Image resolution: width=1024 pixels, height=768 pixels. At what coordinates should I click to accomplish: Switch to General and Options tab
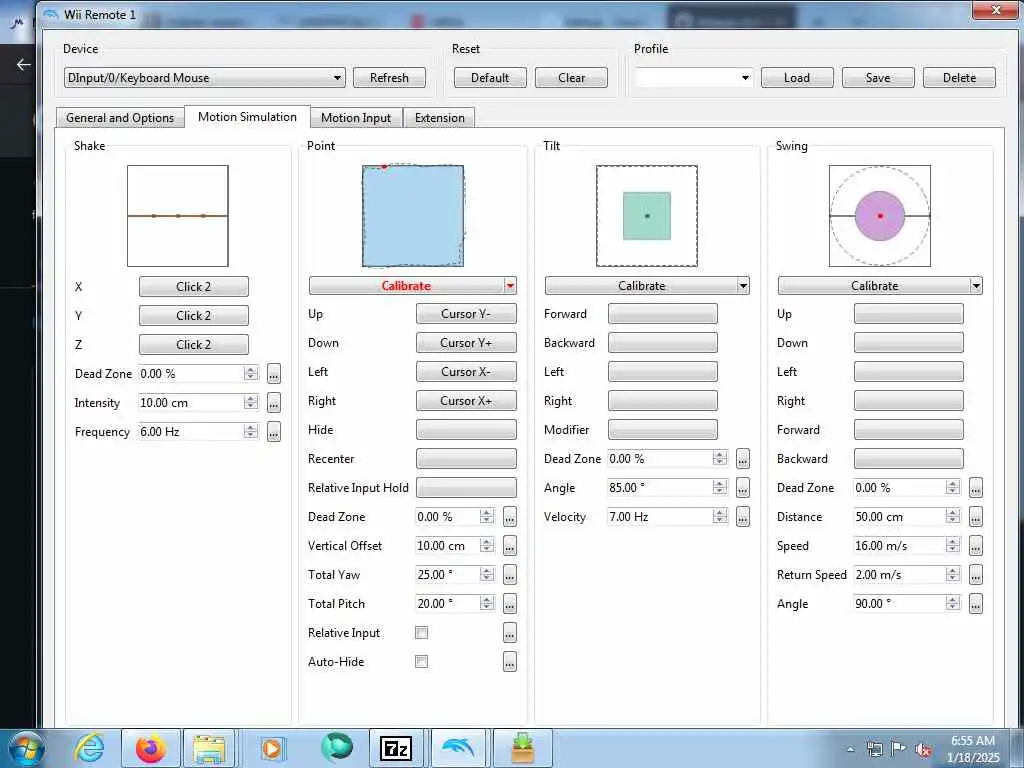tap(120, 118)
